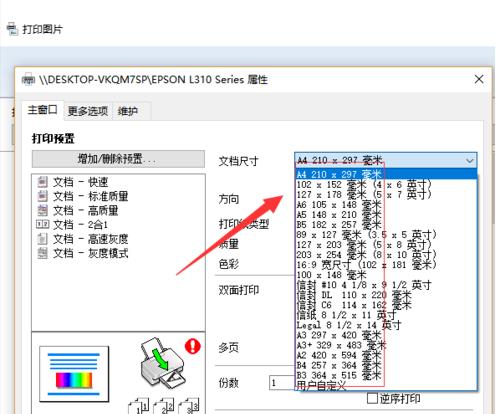The image size is (496, 414).
Task: Select B3 364 x 515 毫米 size
Action: click(386, 375)
